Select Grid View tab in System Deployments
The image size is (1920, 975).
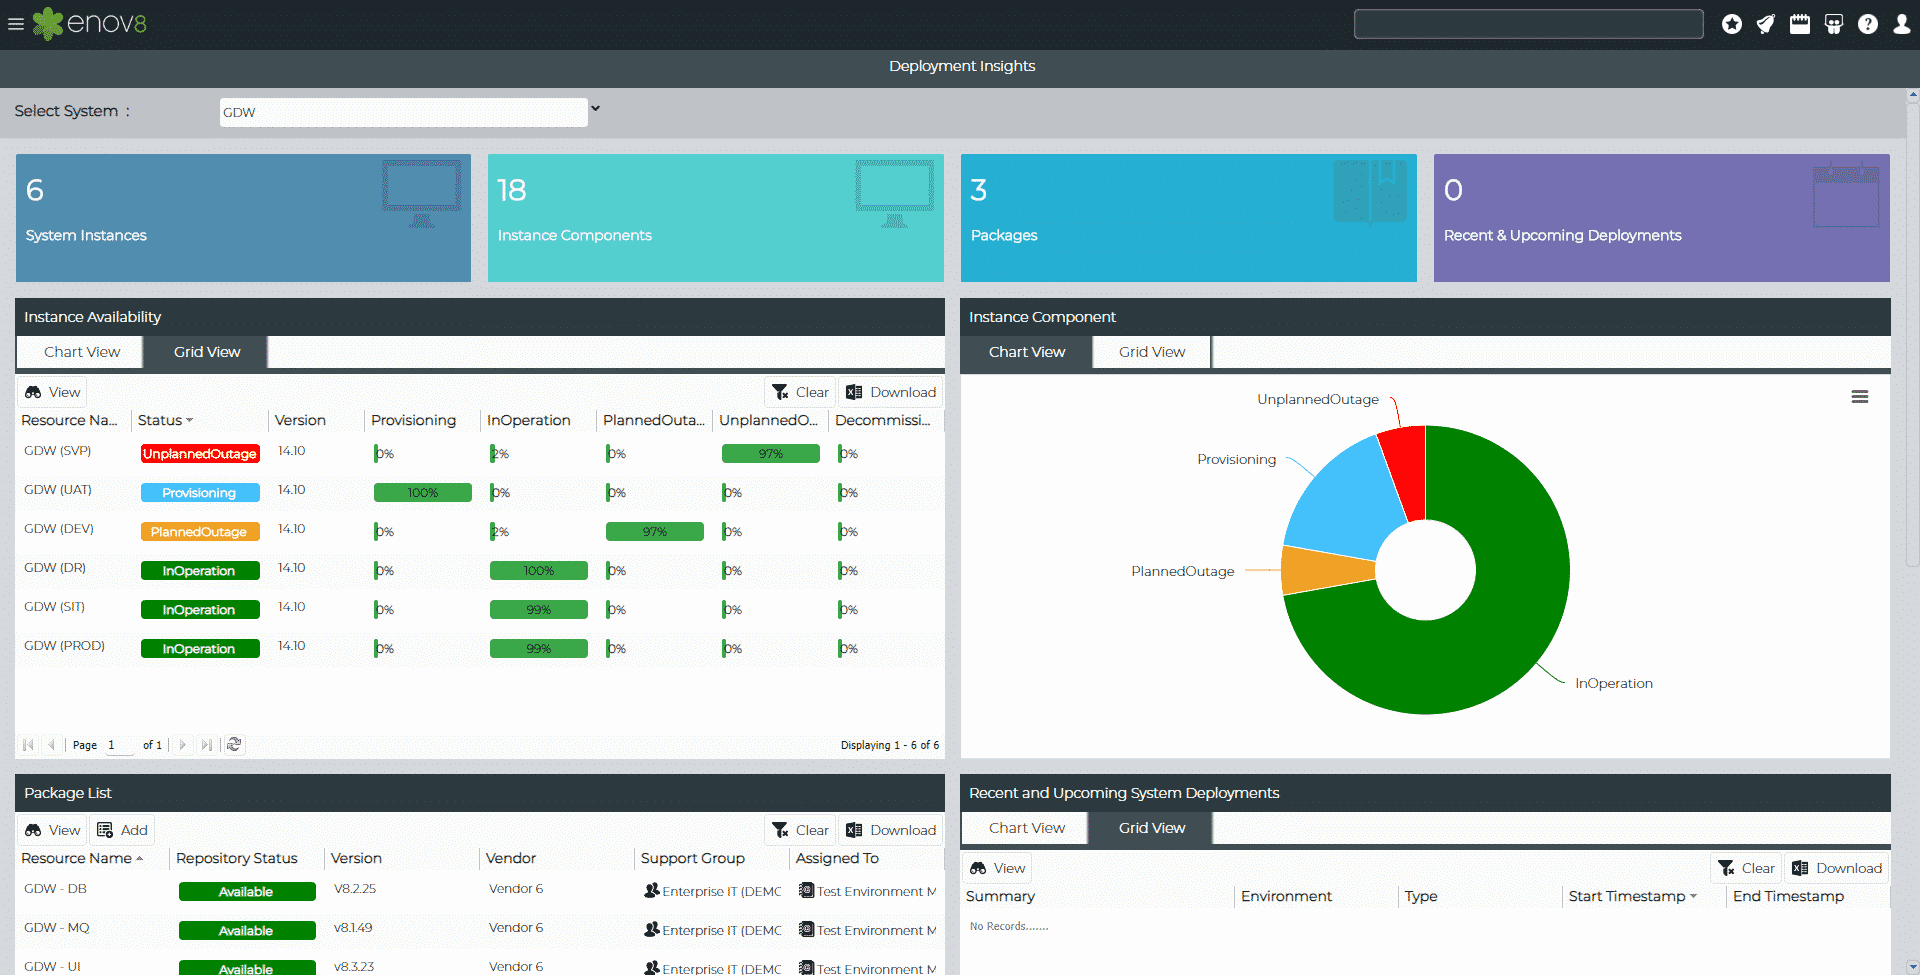click(x=1152, y=828)
